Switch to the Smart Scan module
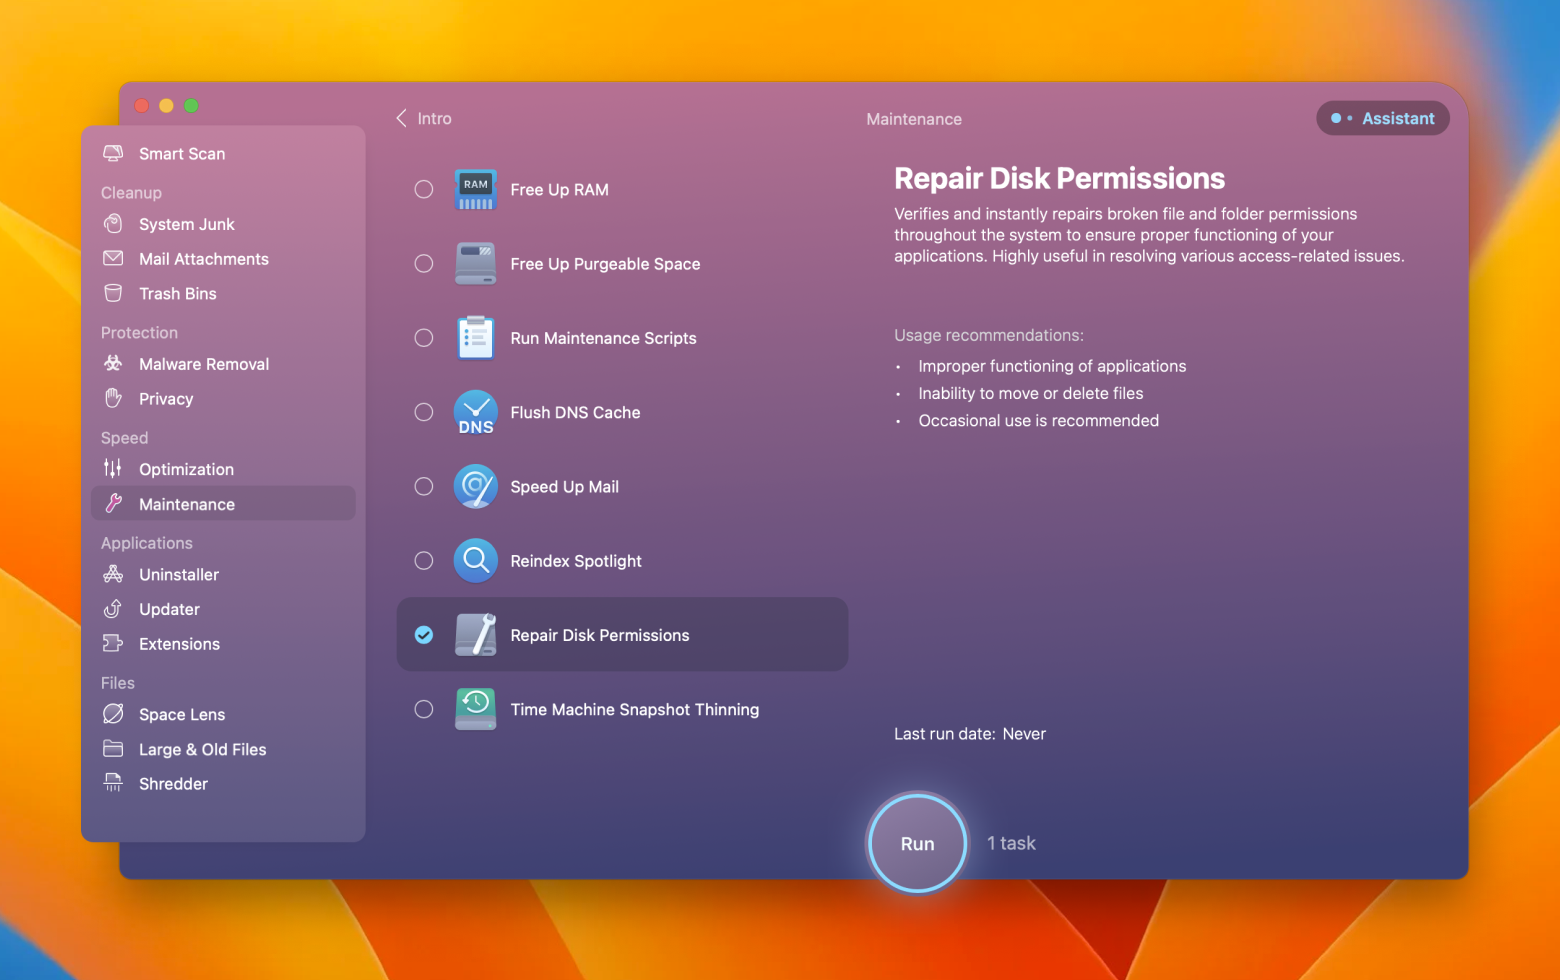This screenshot has width=1560, height=980. point(182,154)
